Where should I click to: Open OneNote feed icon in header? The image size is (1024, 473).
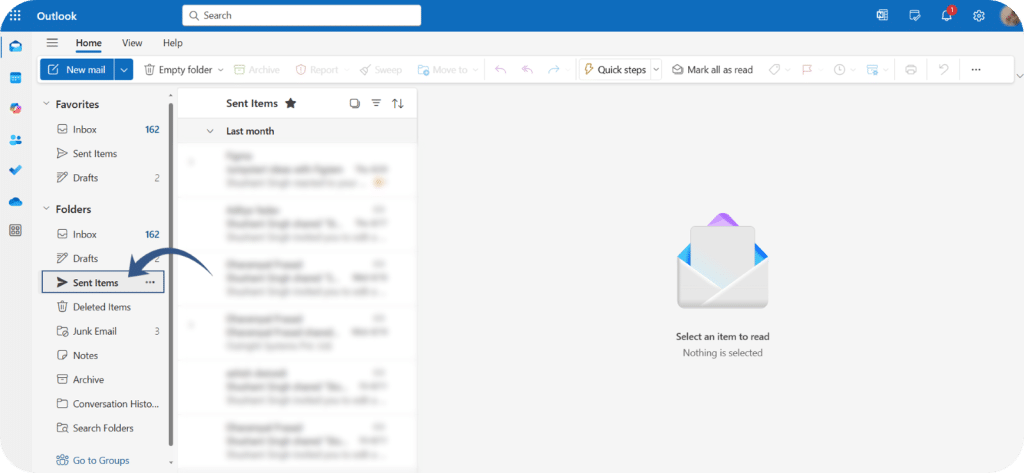tap(882, 16)
